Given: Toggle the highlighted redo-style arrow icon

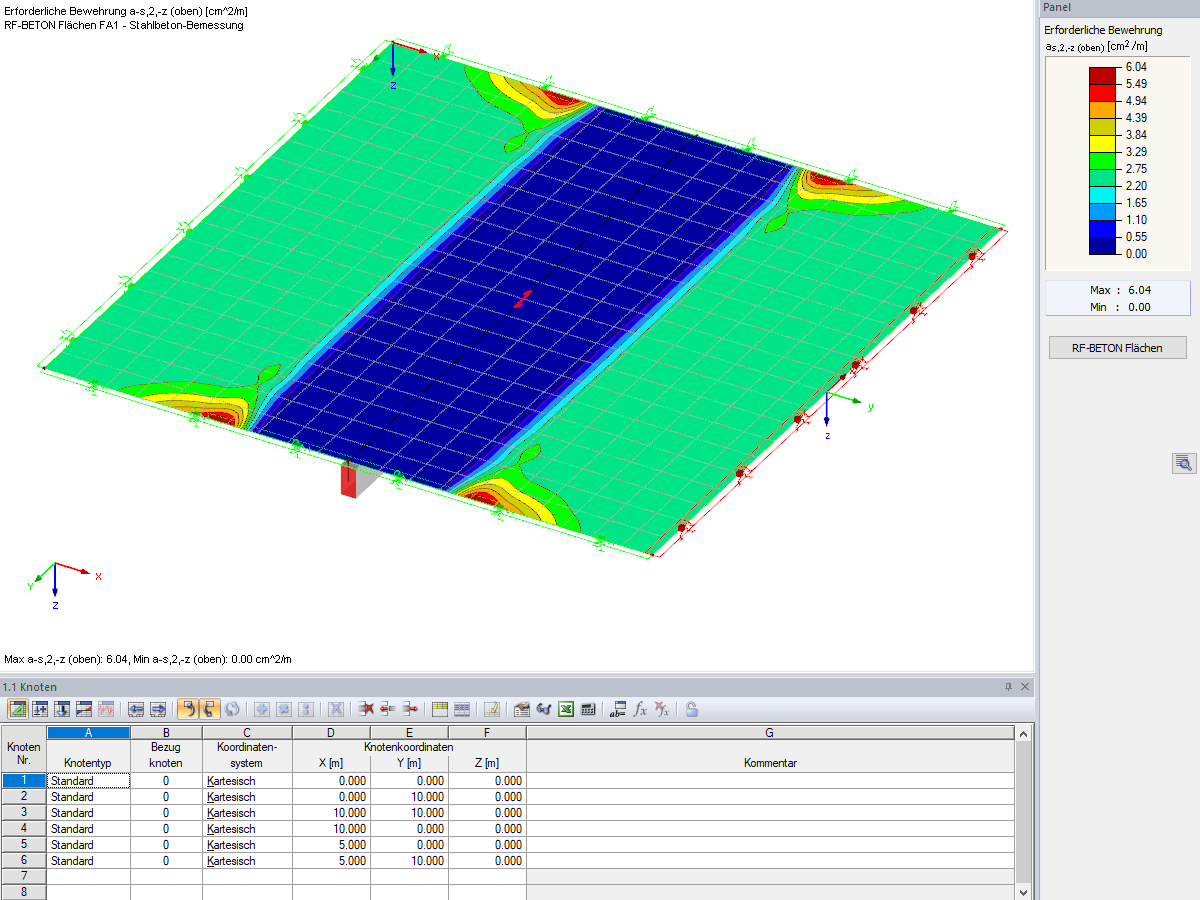Looking at the screenshot, I should 209,709.
